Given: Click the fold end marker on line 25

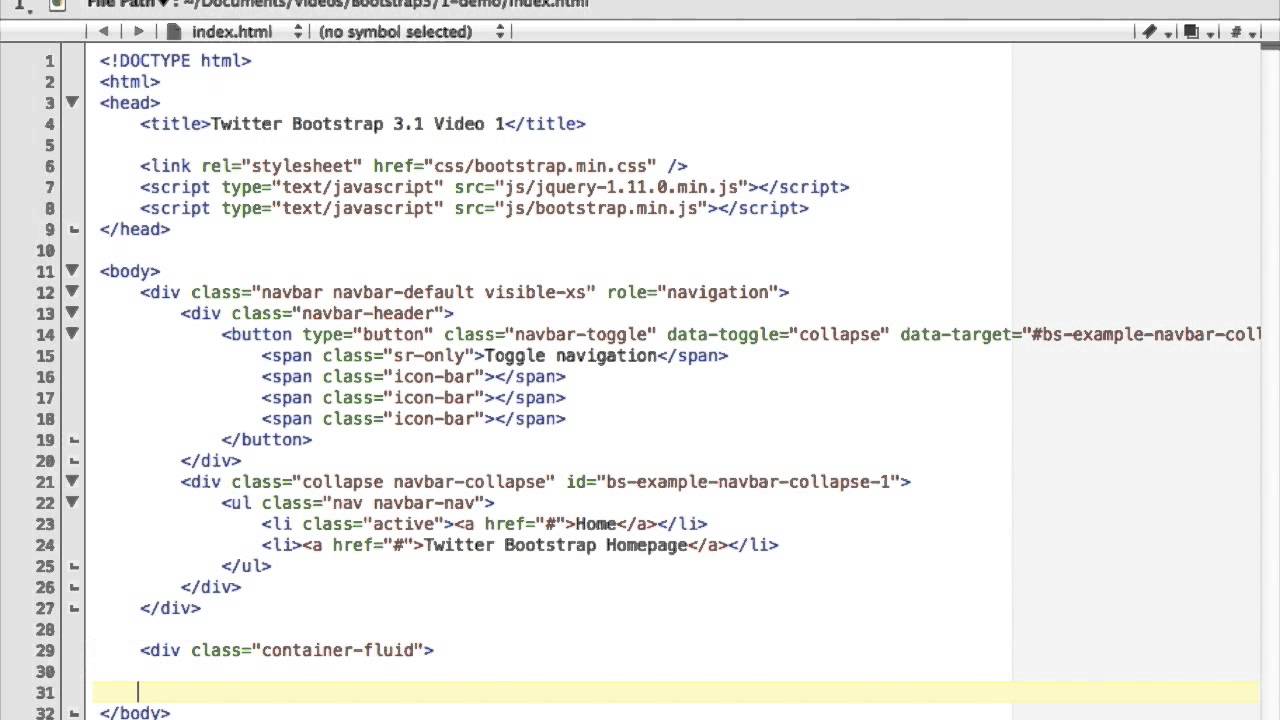Looking at the screenshot, I should click(72, 565).
